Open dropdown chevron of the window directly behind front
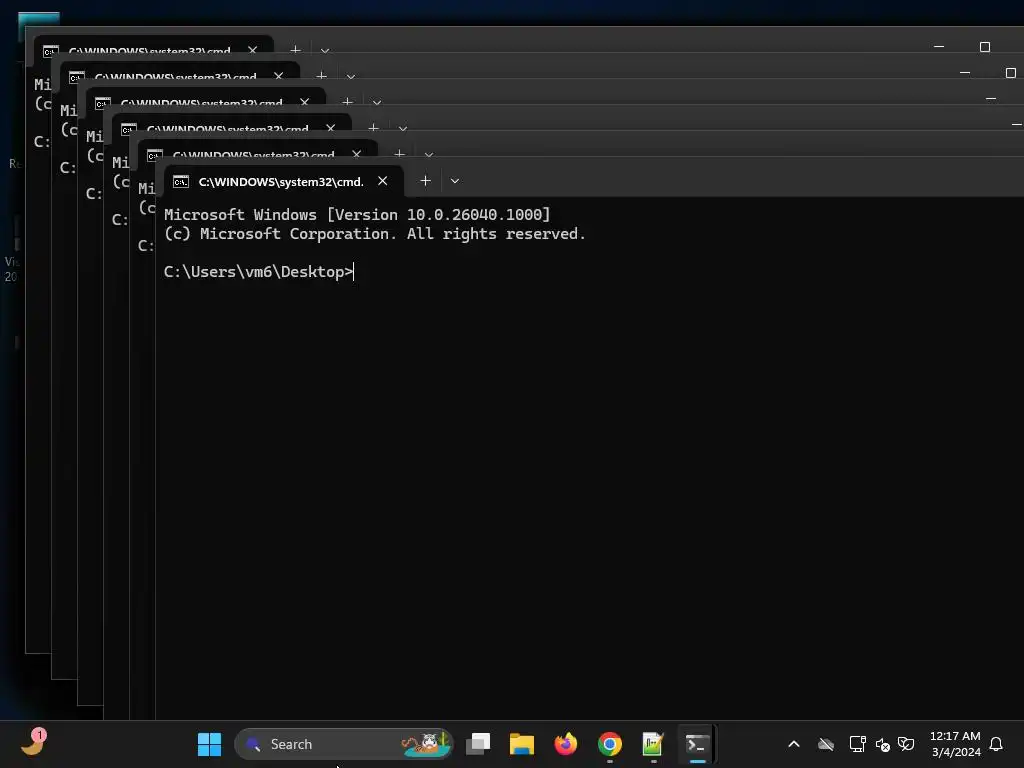The height and width of the screenshot is (768, 1024). pyautogui.click(x=429, y=154)
